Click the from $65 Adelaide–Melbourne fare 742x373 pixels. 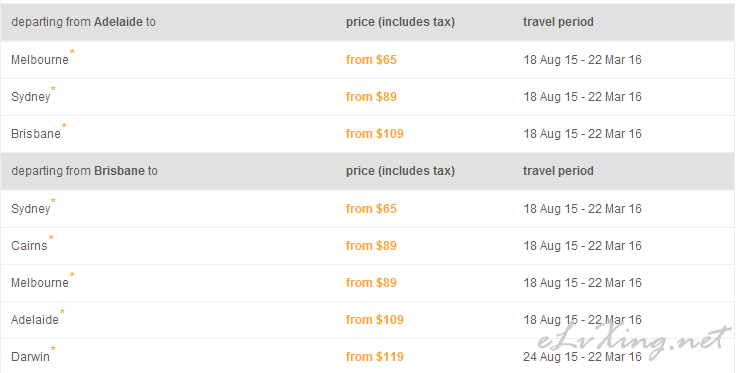pyautogui.click(x=371, y=60)
